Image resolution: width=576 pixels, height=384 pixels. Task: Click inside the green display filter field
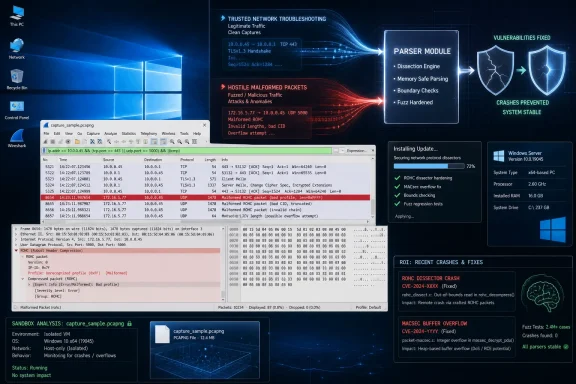189,151
